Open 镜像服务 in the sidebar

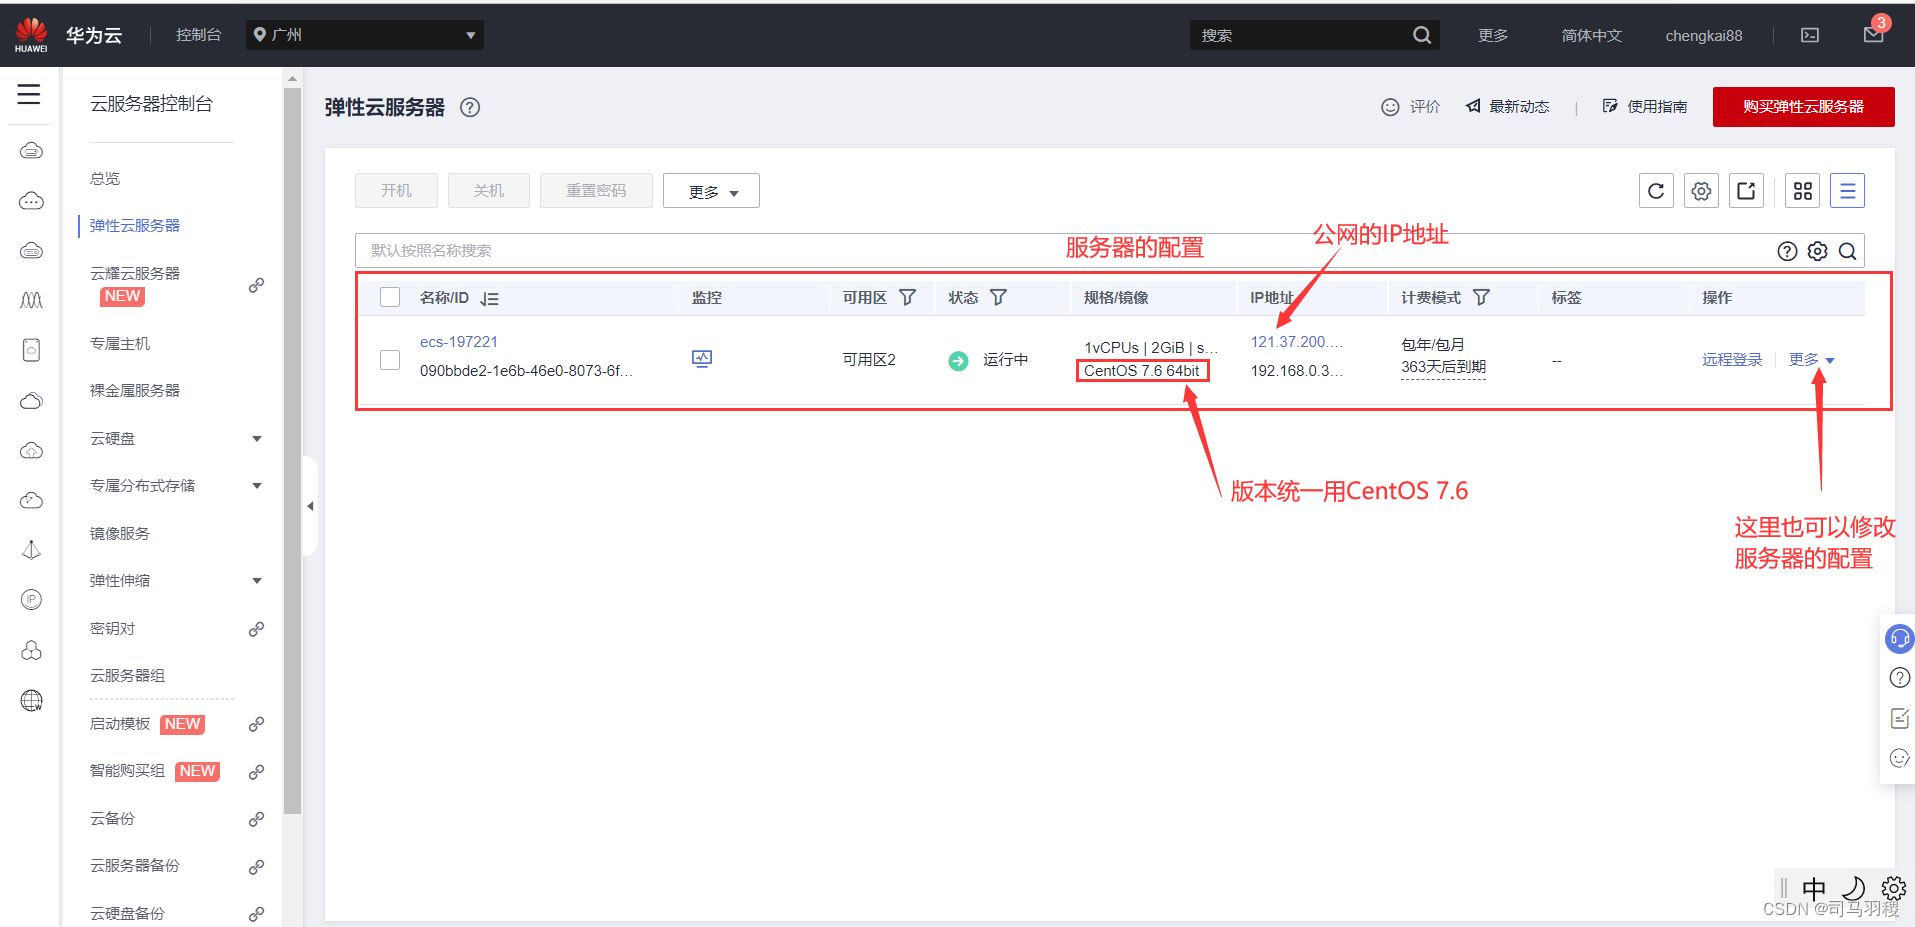point(120,534)
